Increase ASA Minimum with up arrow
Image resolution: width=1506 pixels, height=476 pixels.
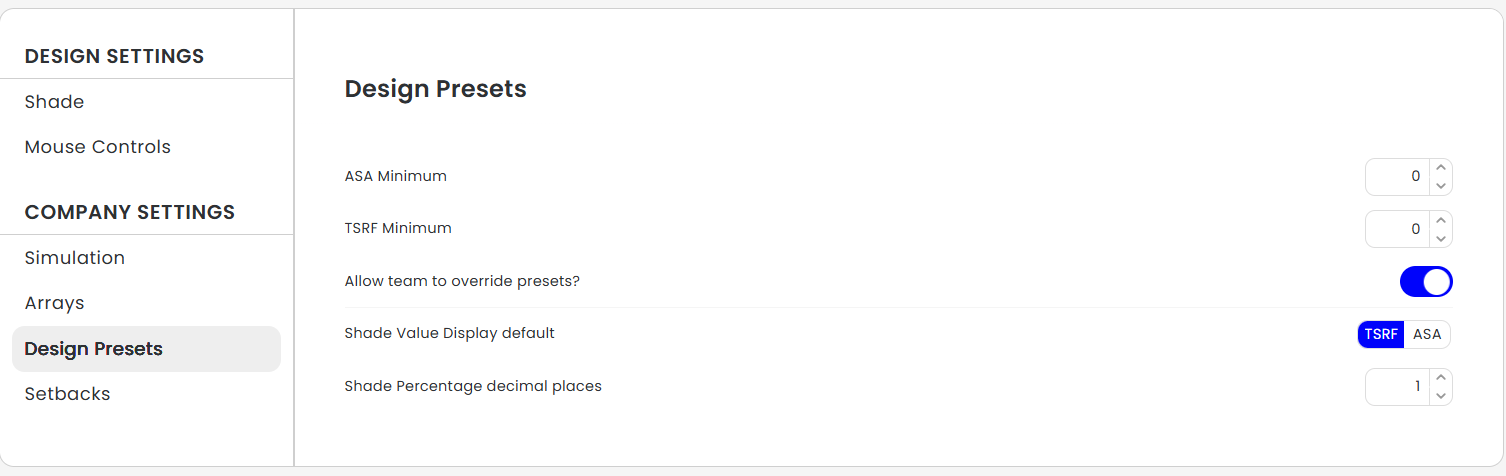(1440, 168)
